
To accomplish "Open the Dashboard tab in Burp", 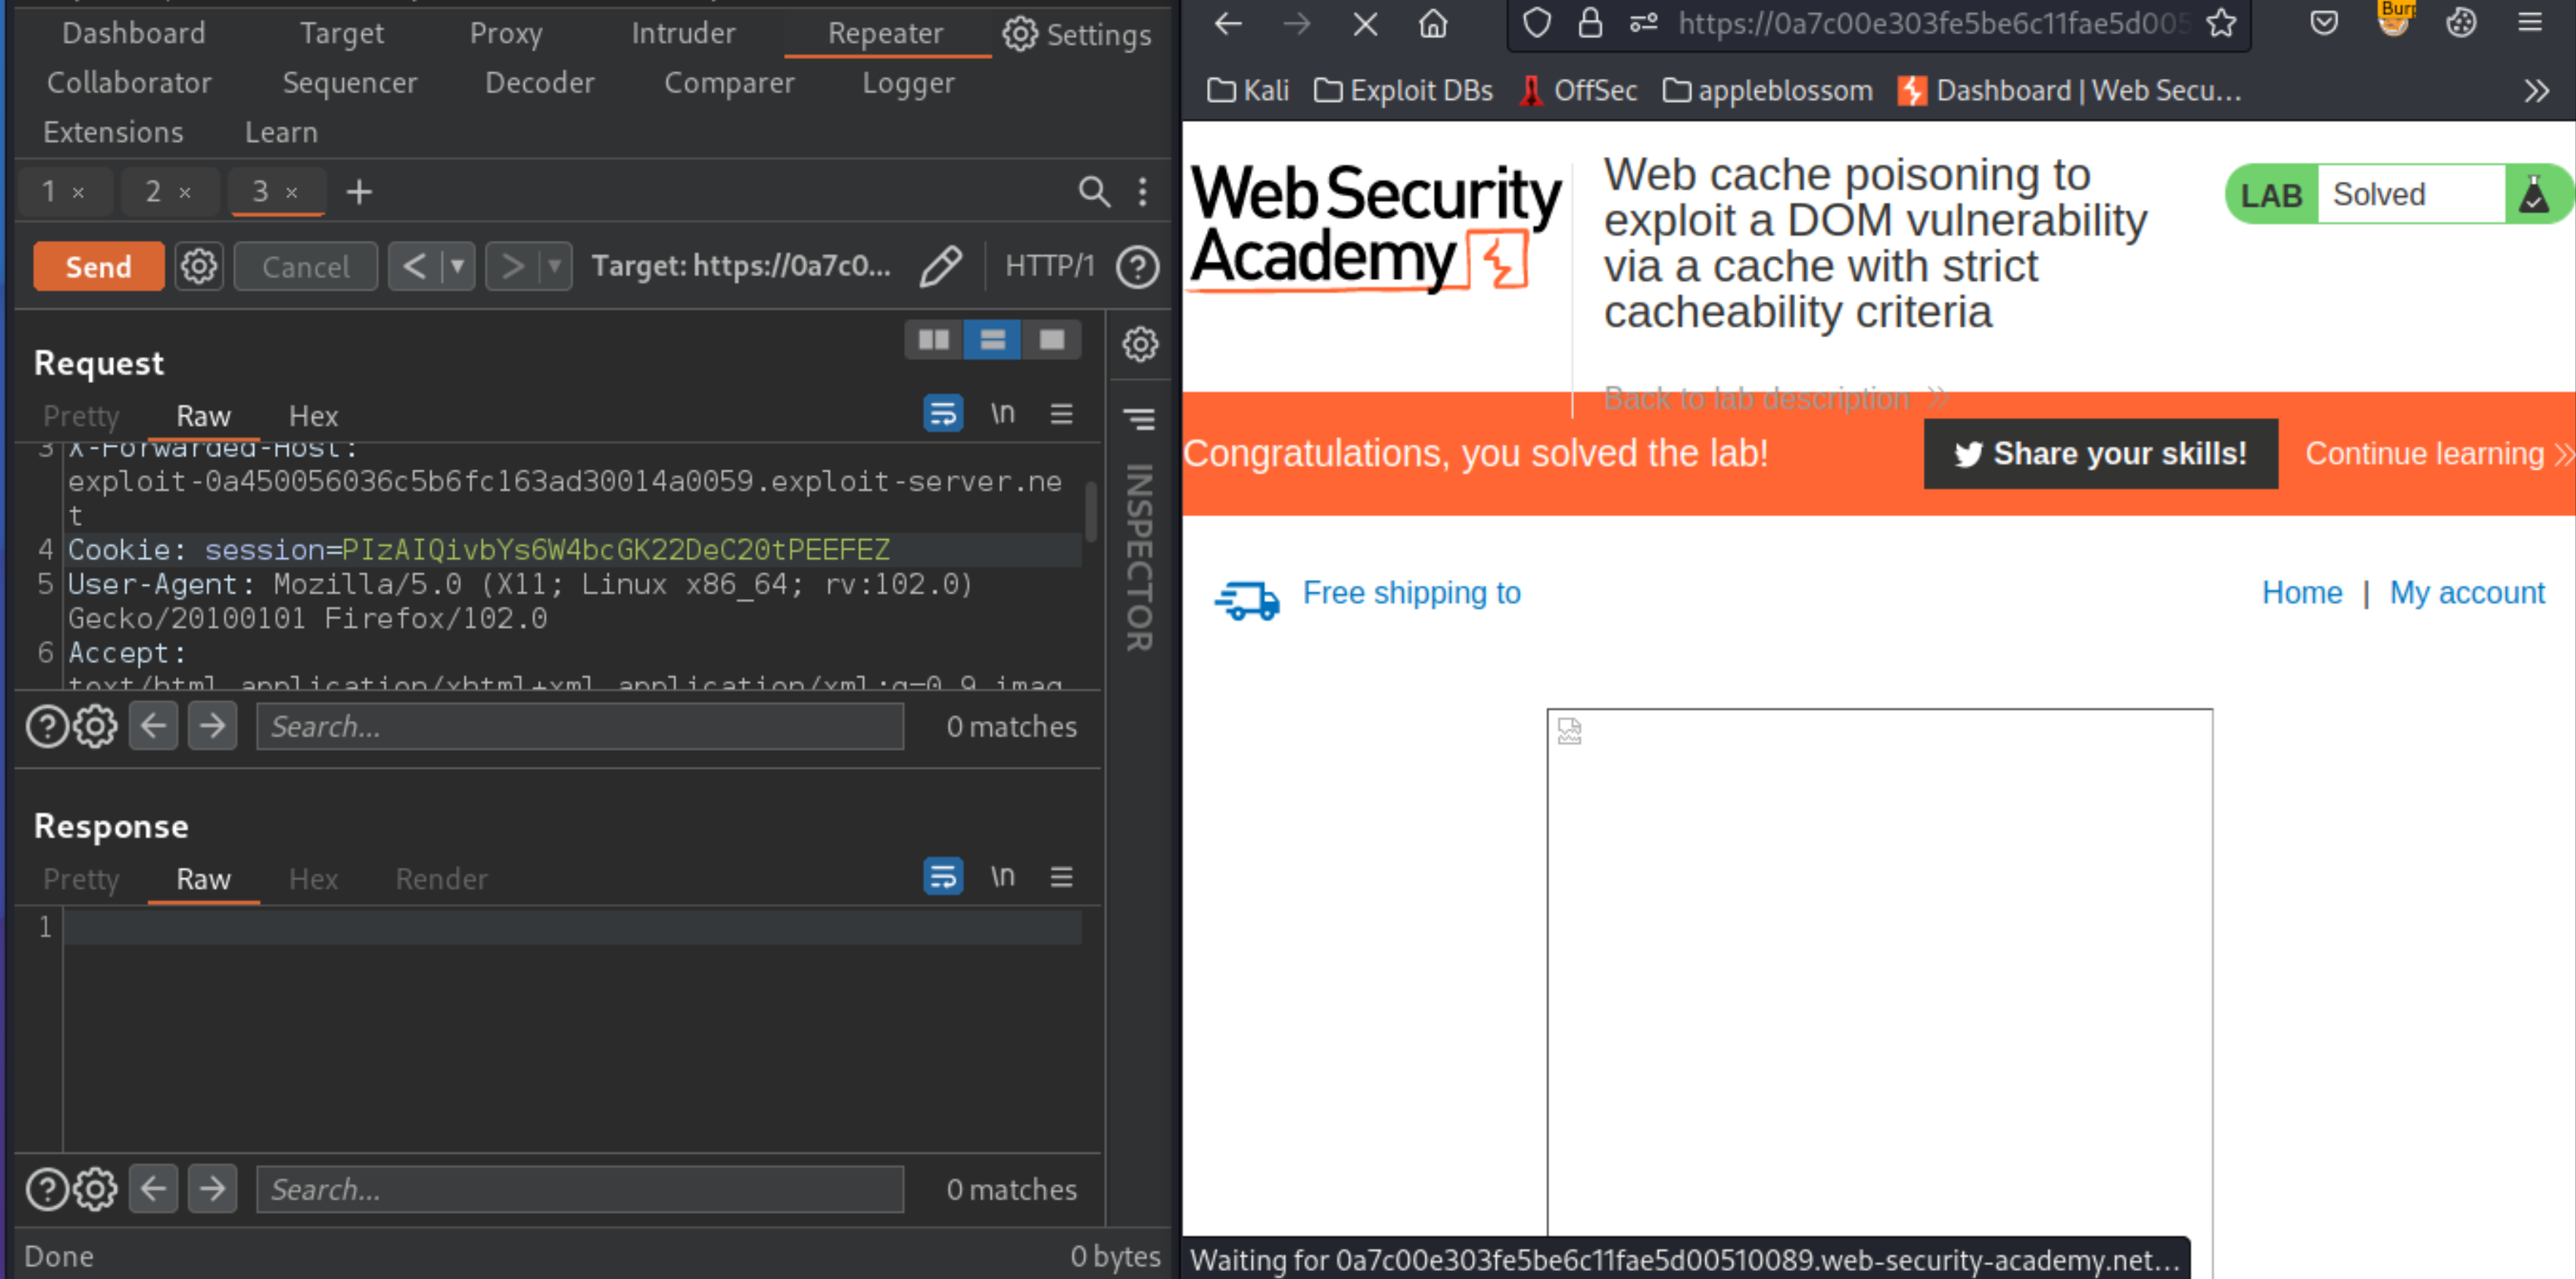I will [x=134, y=33].
